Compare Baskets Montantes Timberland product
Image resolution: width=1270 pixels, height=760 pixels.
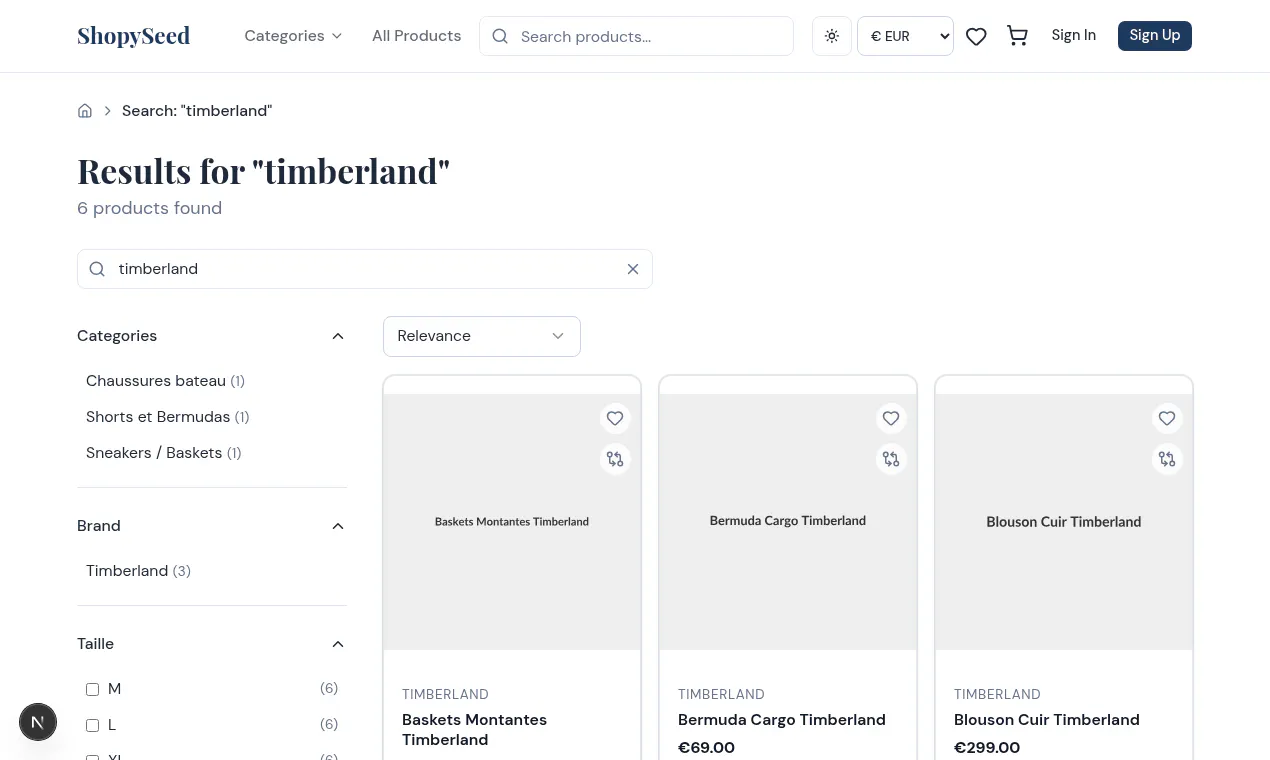[x=615, y=459]
